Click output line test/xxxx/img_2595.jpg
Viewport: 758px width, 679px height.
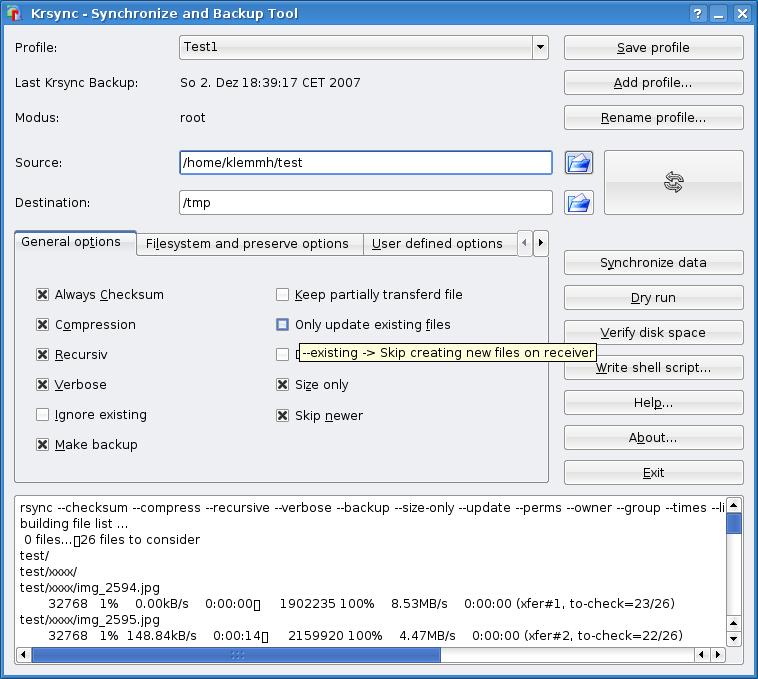(x=89, y=620)
